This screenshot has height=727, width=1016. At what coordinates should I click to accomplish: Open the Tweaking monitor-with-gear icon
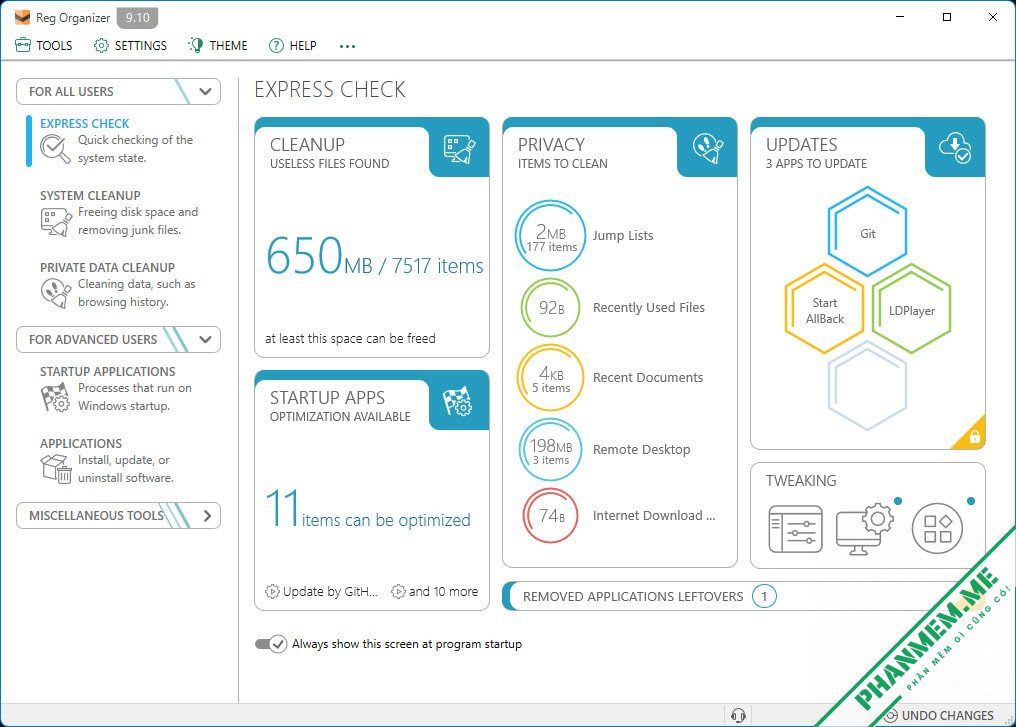coord(864,529)
